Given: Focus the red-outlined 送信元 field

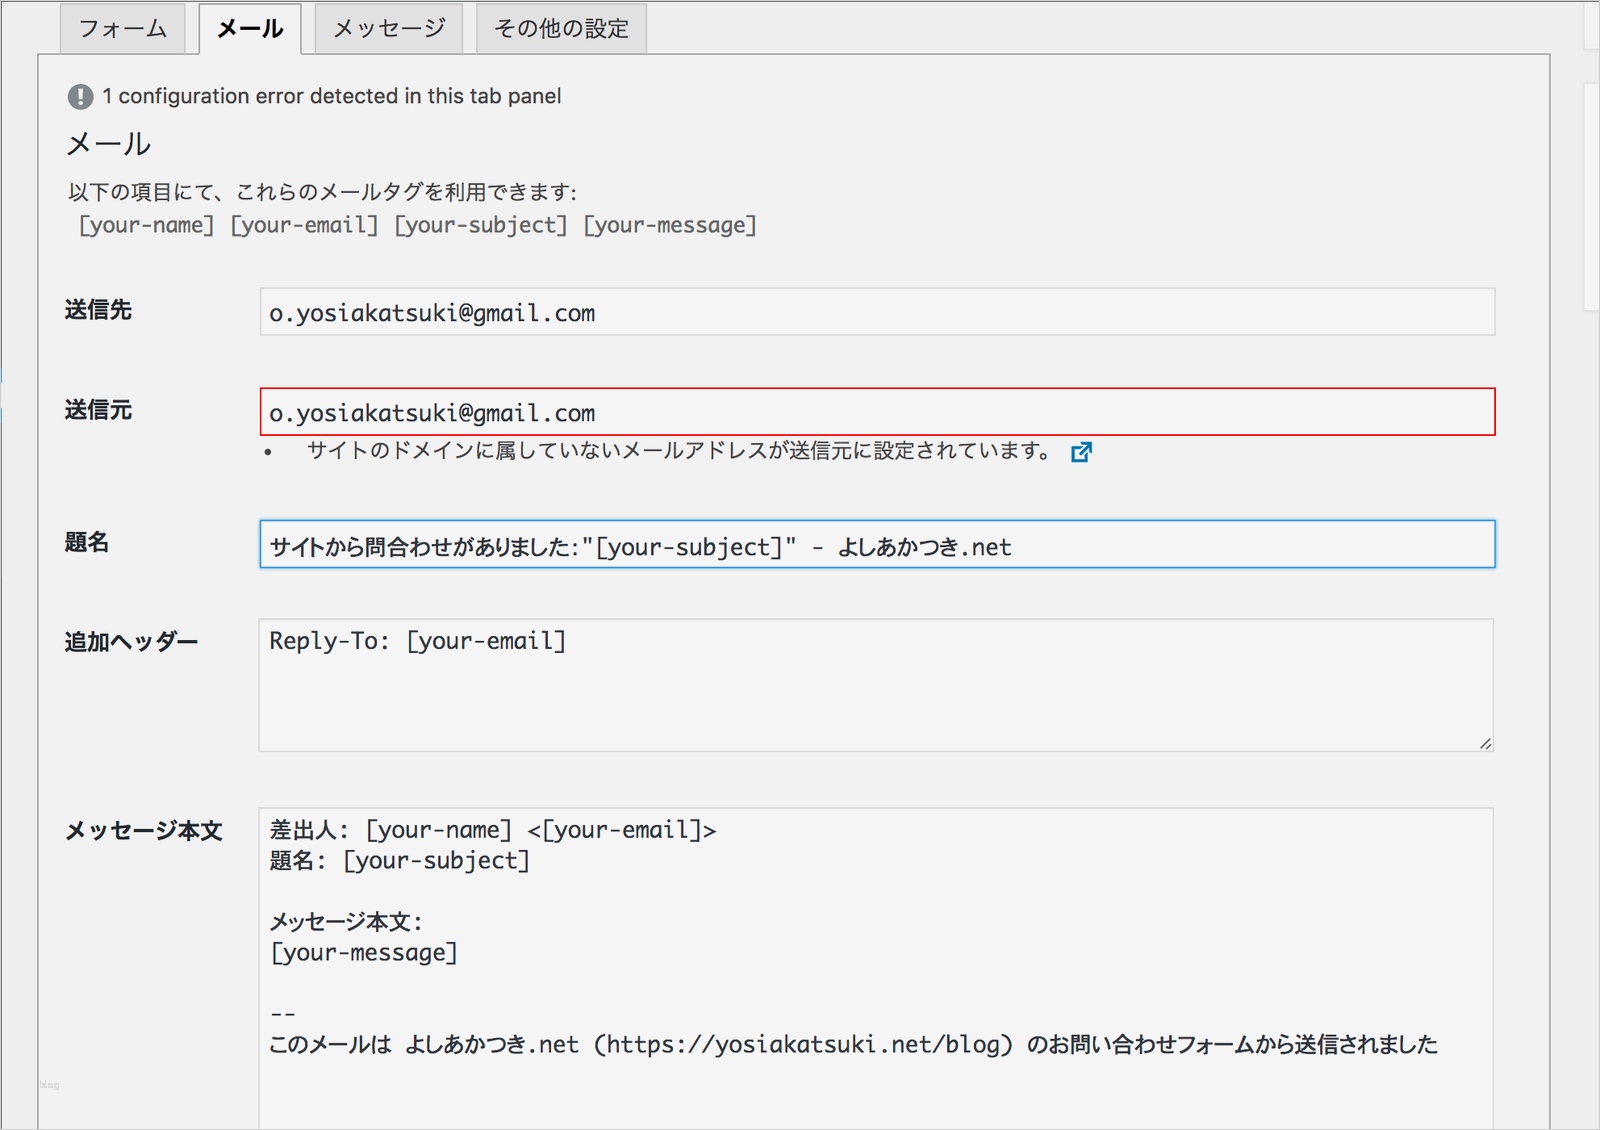Looking at the screenshot, I should click(x=876, y=412).
